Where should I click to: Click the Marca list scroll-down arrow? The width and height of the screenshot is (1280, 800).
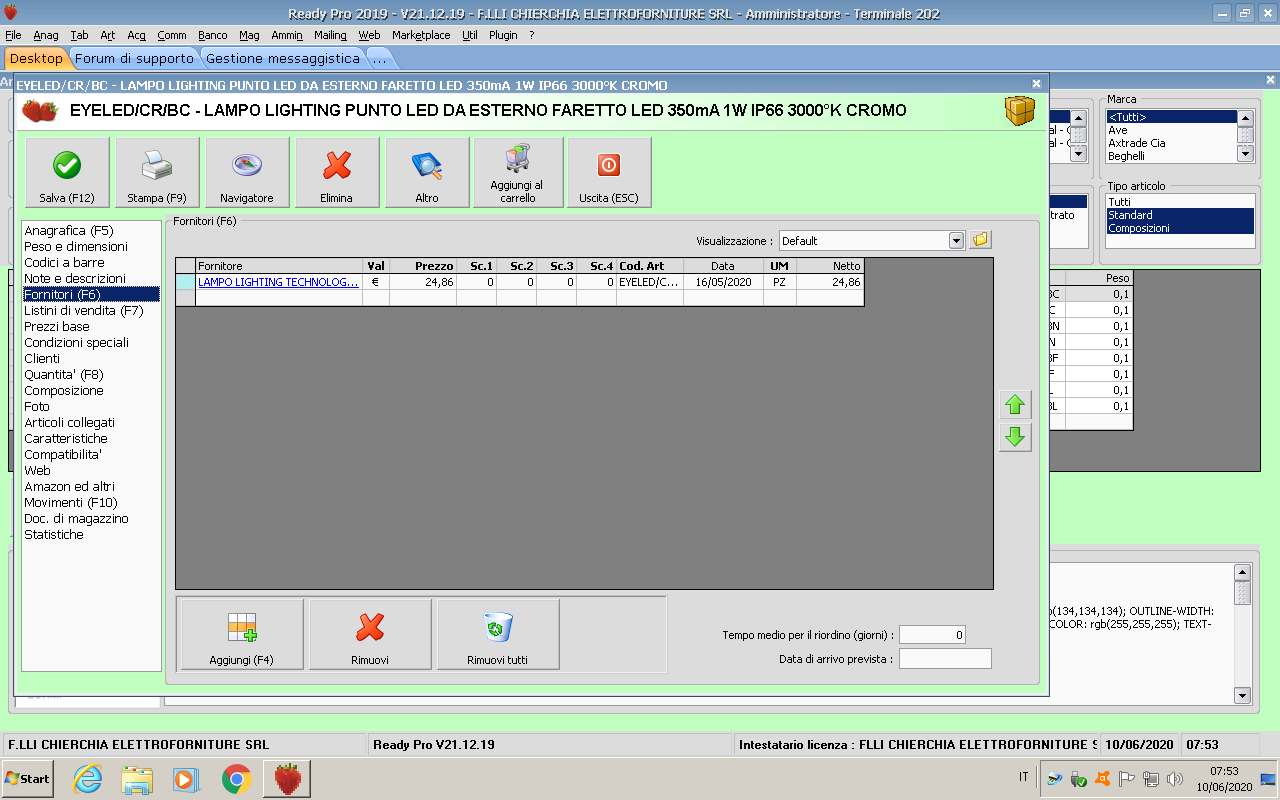(1245, 153)
